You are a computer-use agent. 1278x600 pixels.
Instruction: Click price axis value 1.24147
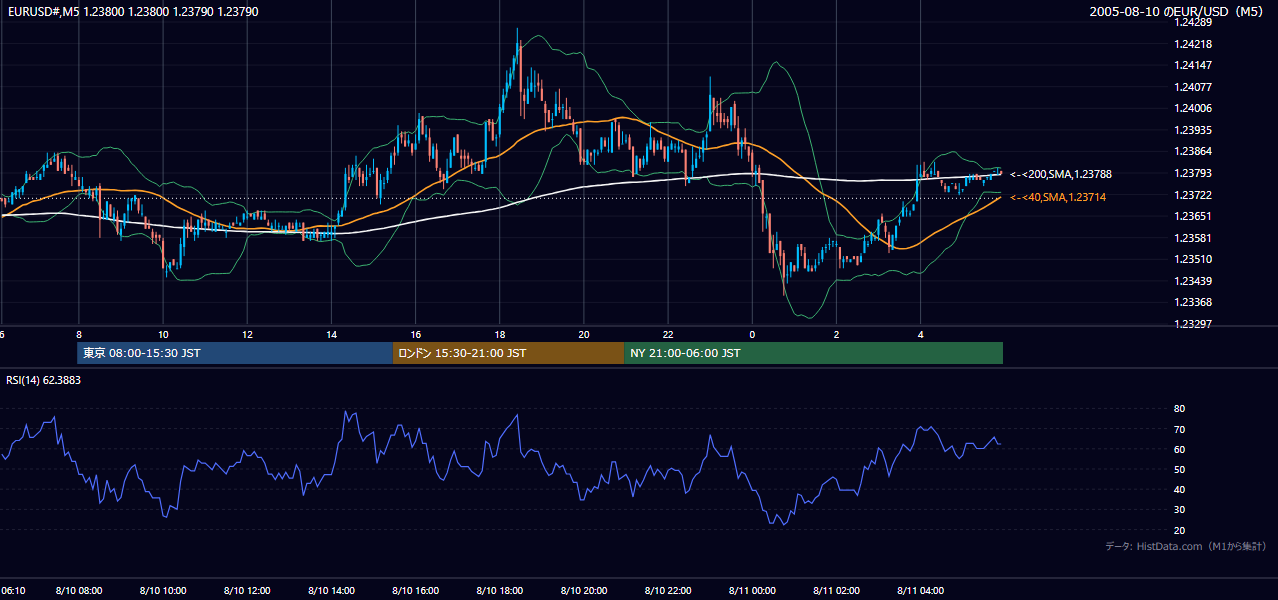pyautogui.click(x=1194, y=66)
